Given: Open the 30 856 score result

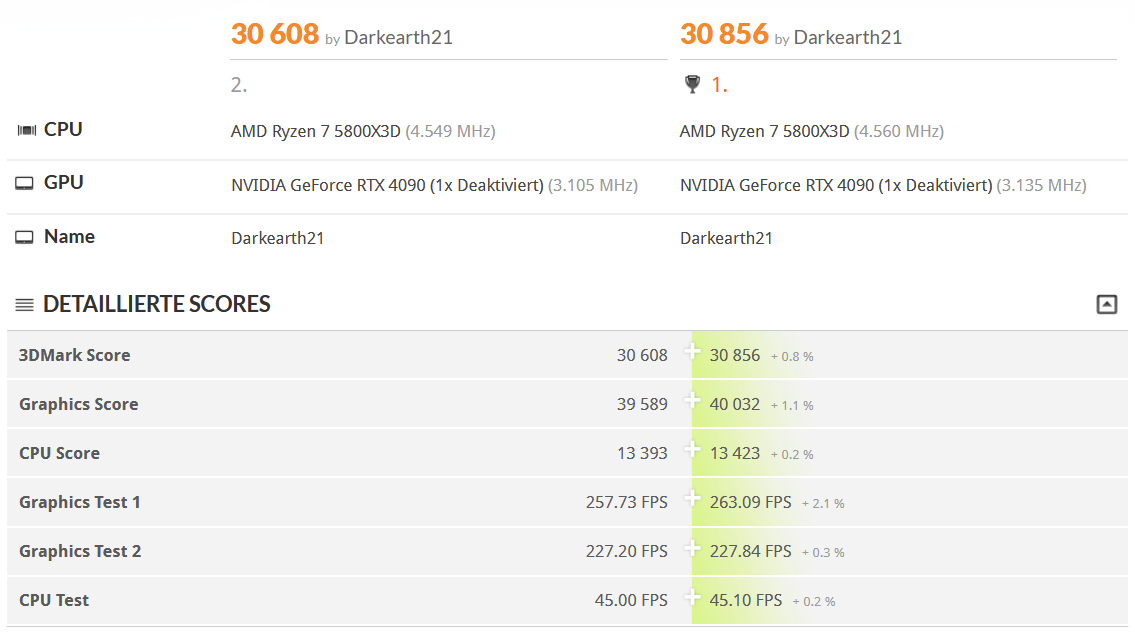Looking at the screenshot, I should pyautogui.click(x=724, y=34).
